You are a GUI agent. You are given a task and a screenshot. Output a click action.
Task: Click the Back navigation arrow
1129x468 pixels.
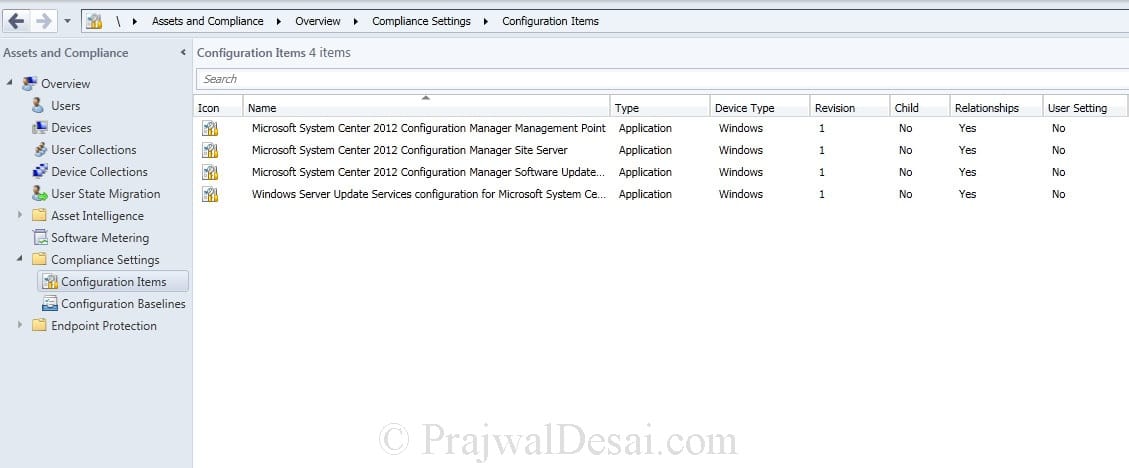(16, 21)
